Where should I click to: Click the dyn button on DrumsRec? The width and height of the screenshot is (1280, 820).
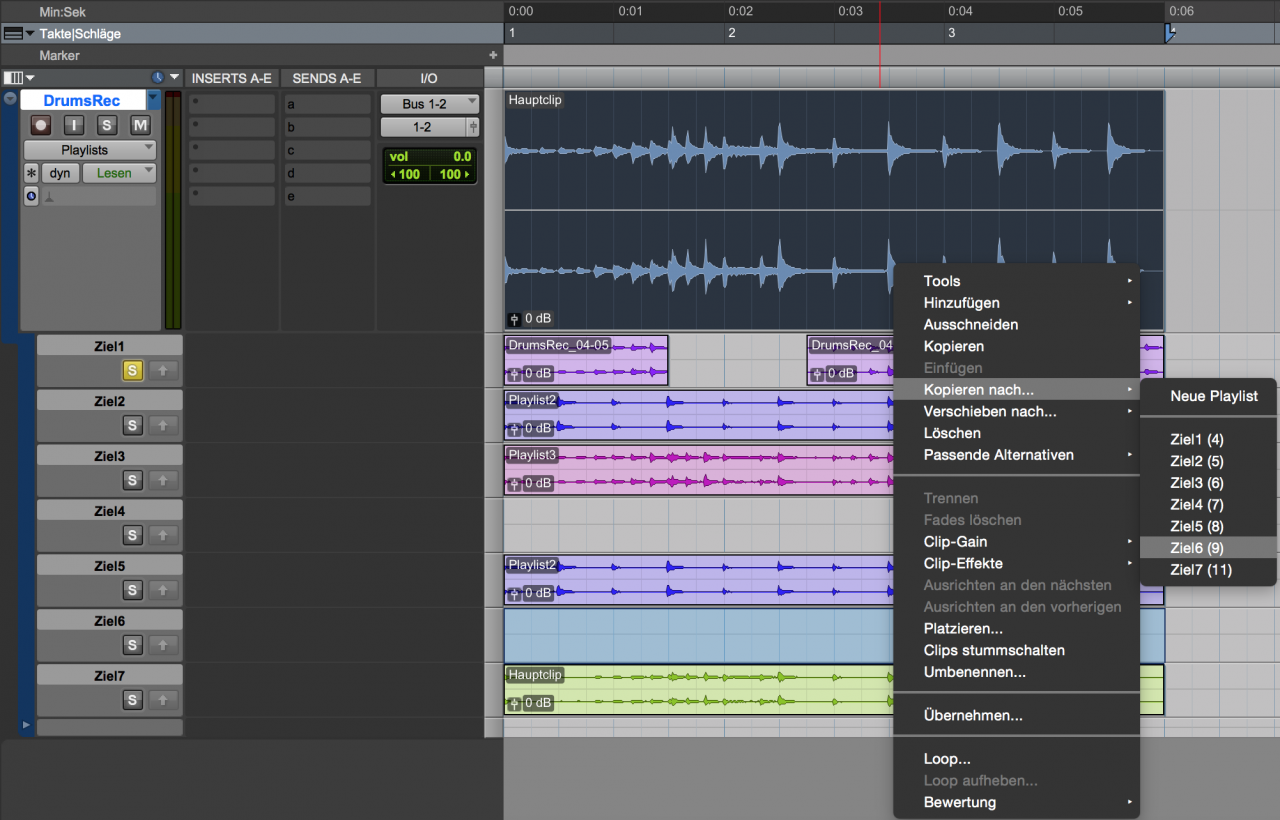pos(60,173)
